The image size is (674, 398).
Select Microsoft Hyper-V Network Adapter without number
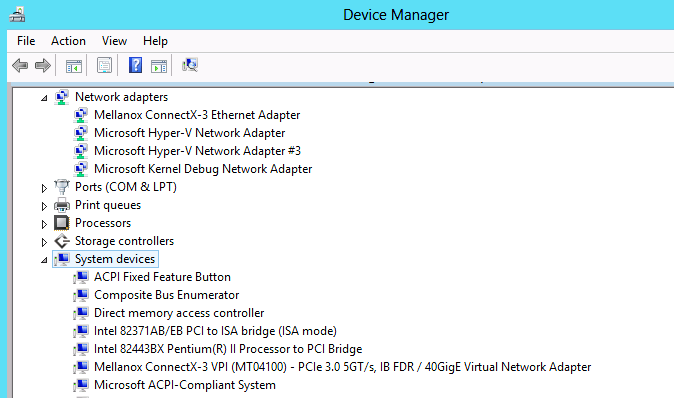click(x=190, y=133)
